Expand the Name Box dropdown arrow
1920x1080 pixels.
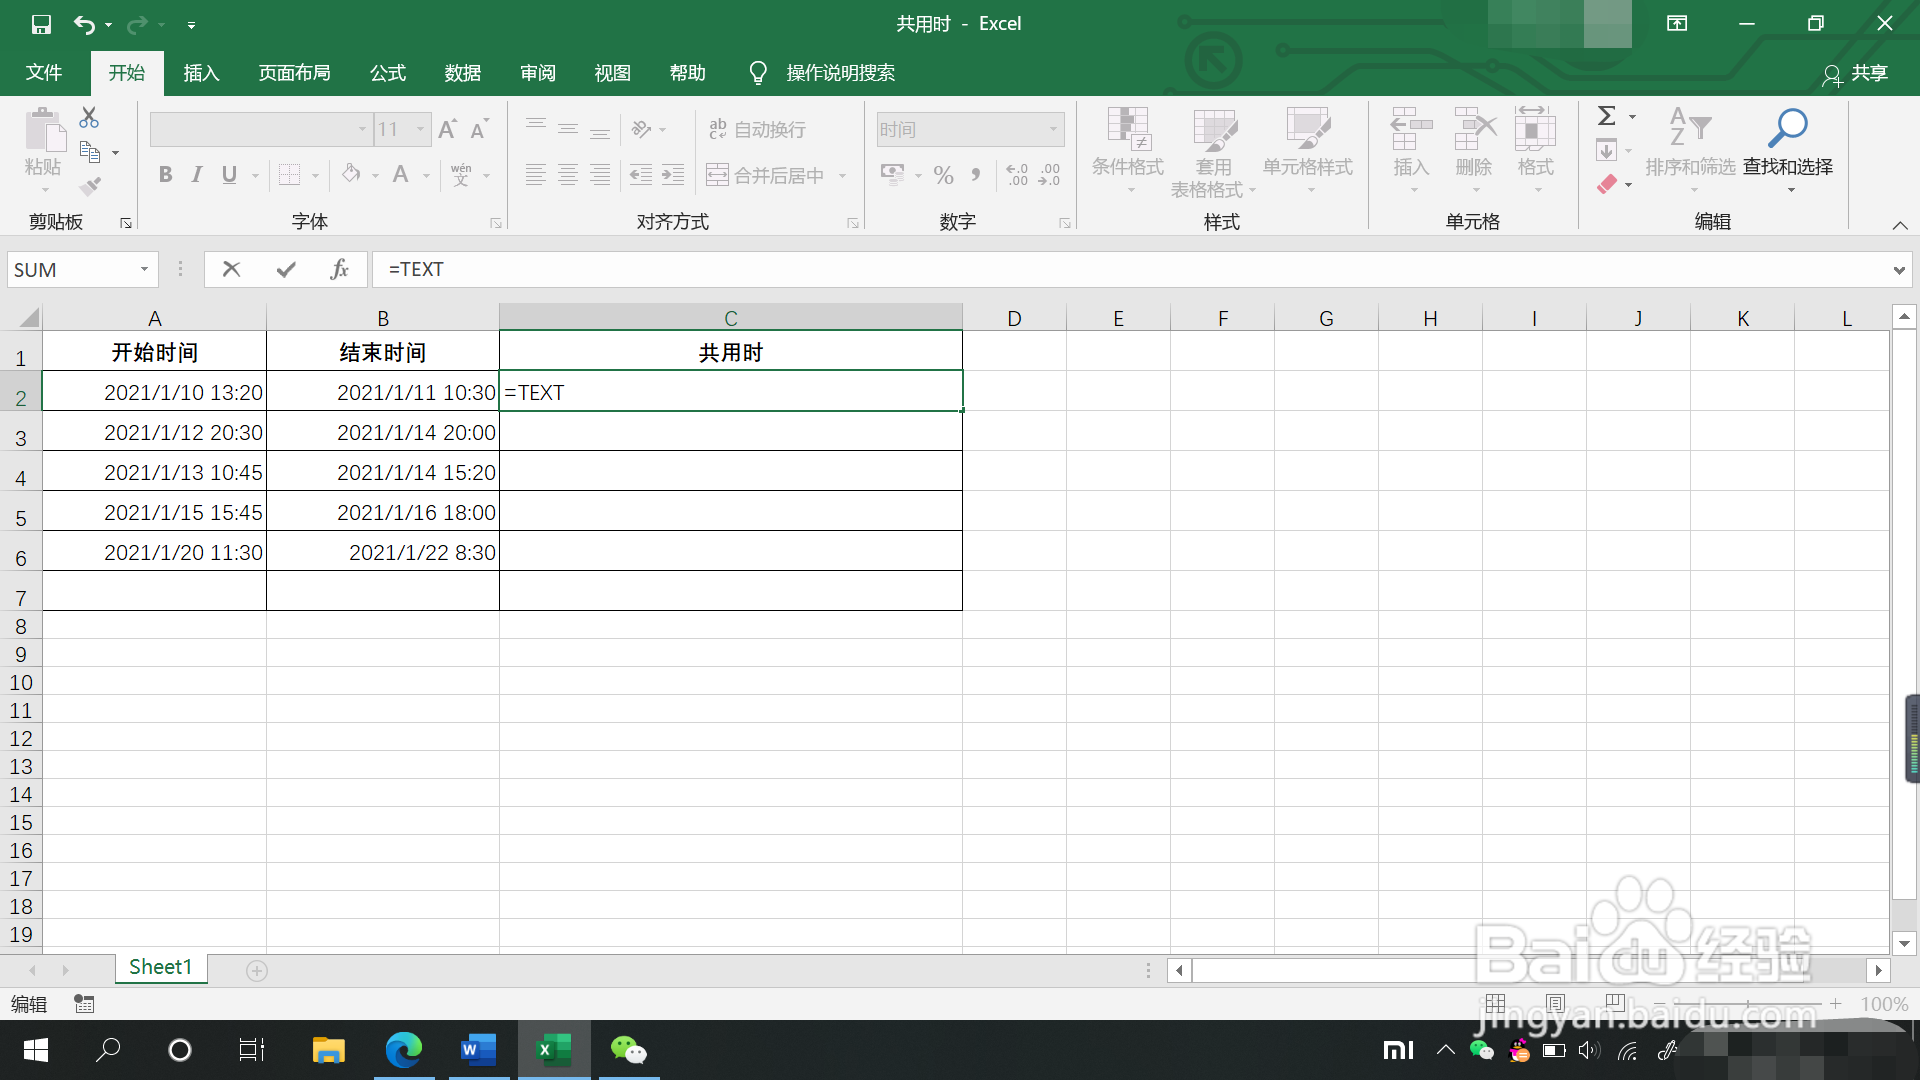click(144, 269)
